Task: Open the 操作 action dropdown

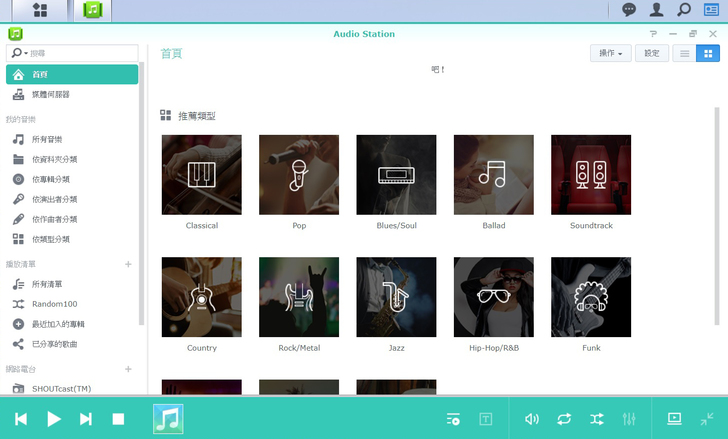Action: (x=611, y=53)
